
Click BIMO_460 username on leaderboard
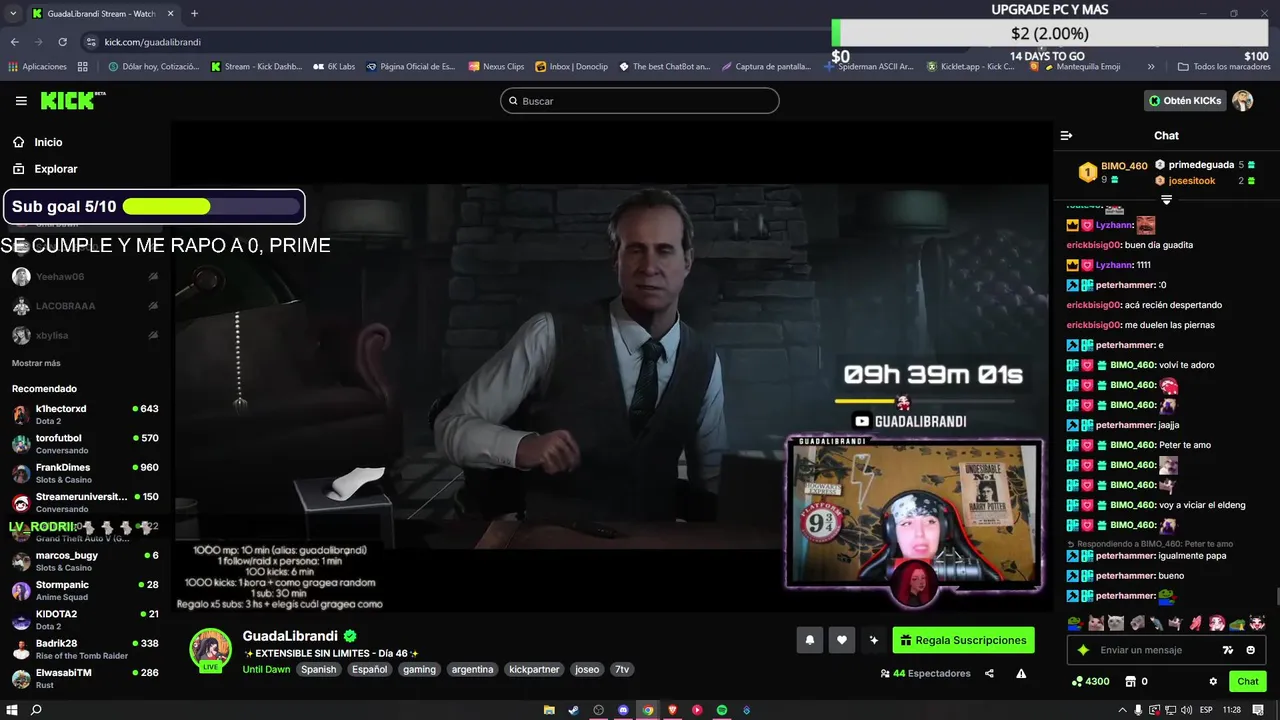(x=1124, y=166)
